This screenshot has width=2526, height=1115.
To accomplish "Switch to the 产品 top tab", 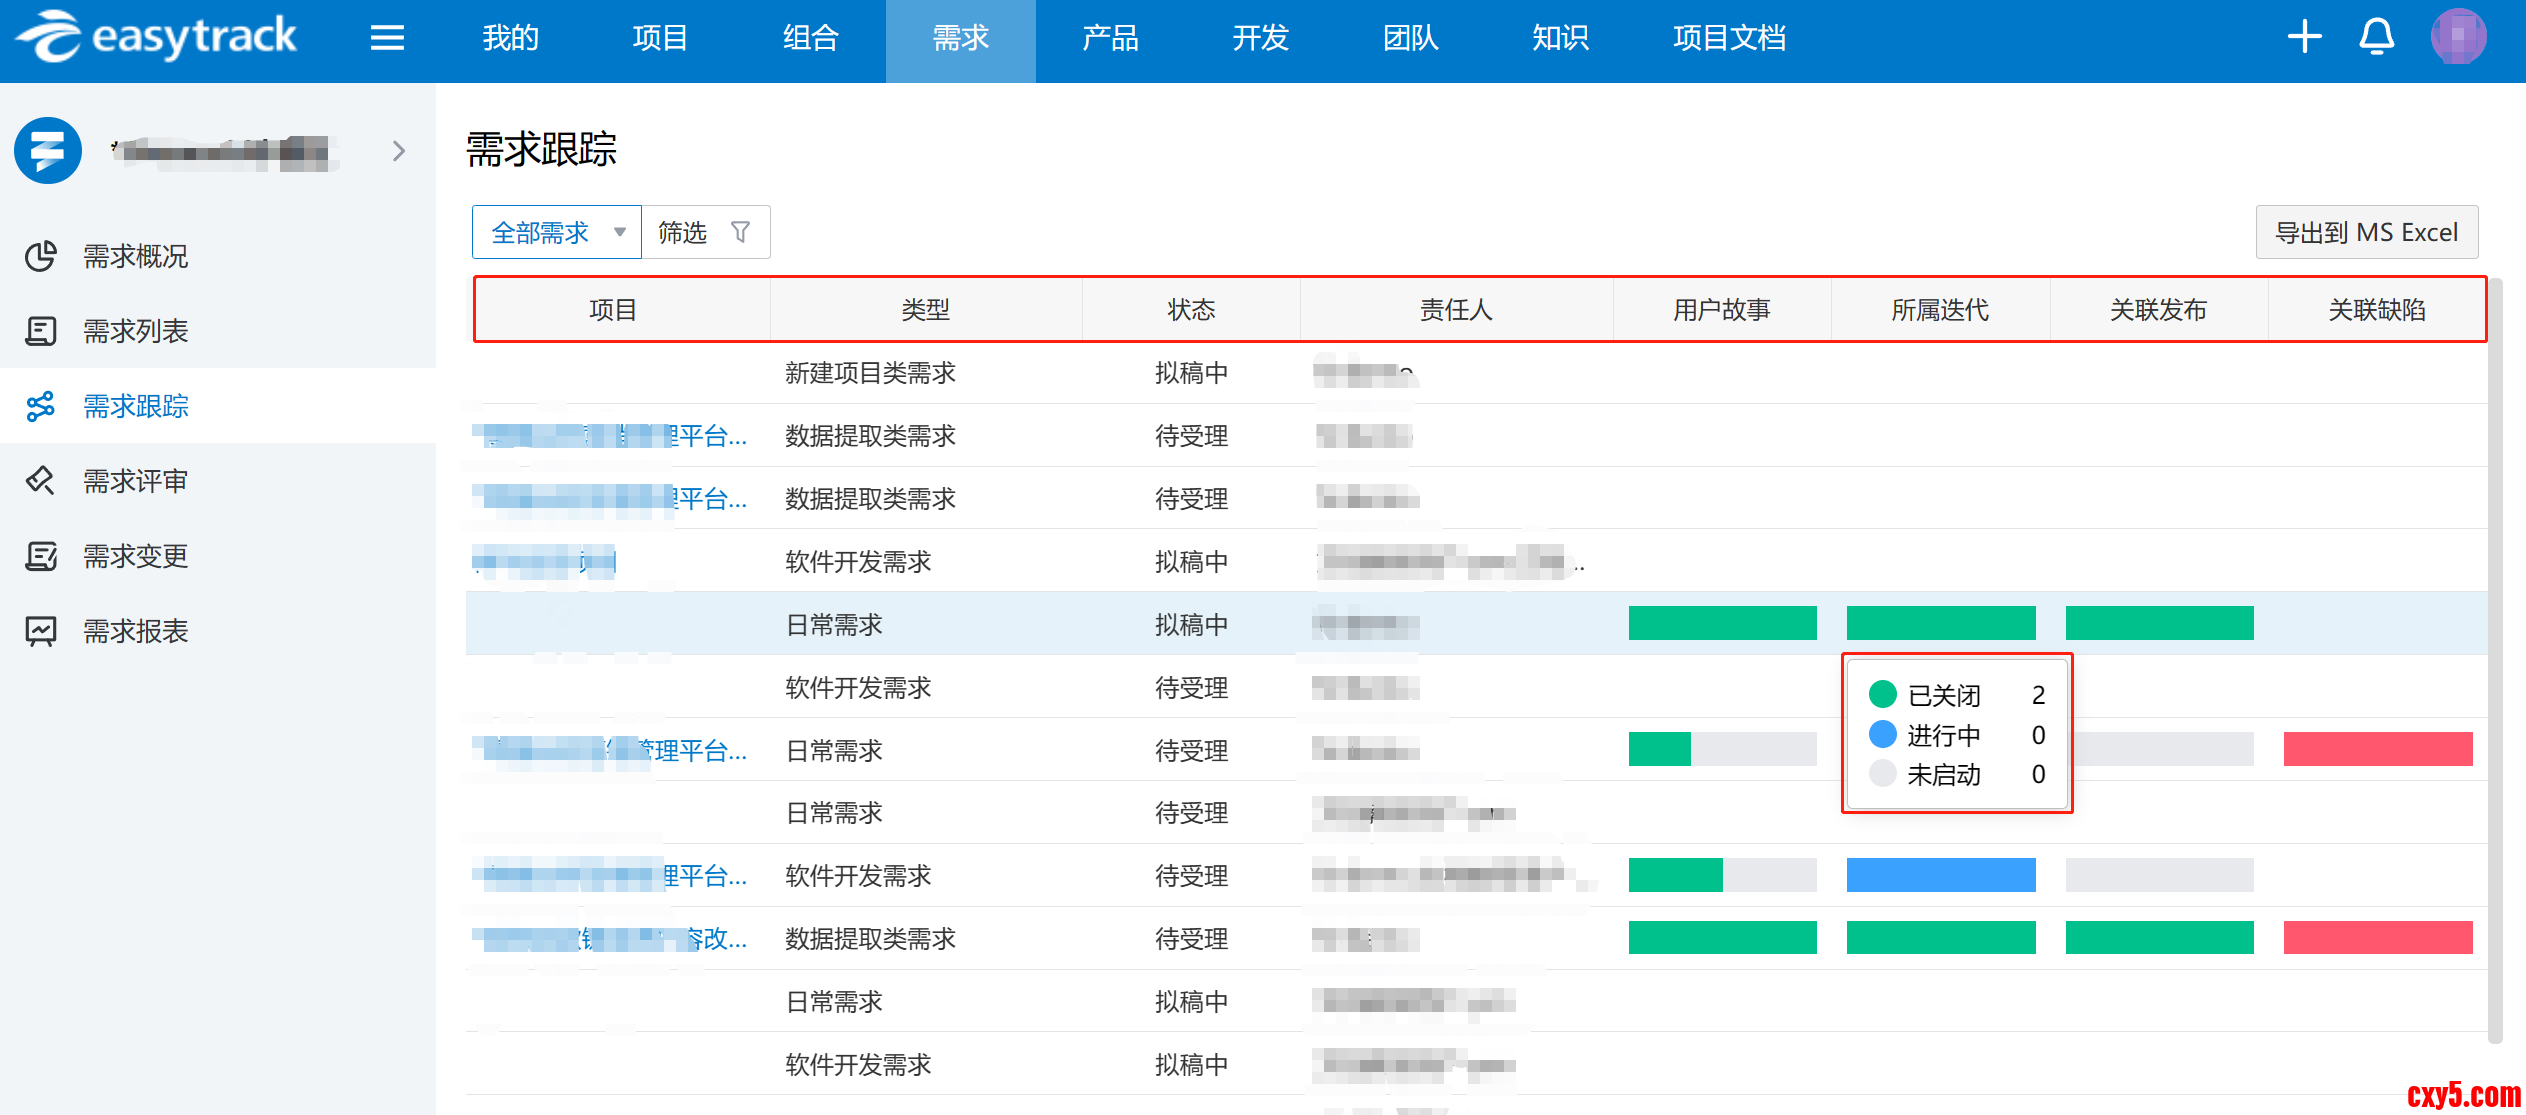I will tap(1110, 38).
